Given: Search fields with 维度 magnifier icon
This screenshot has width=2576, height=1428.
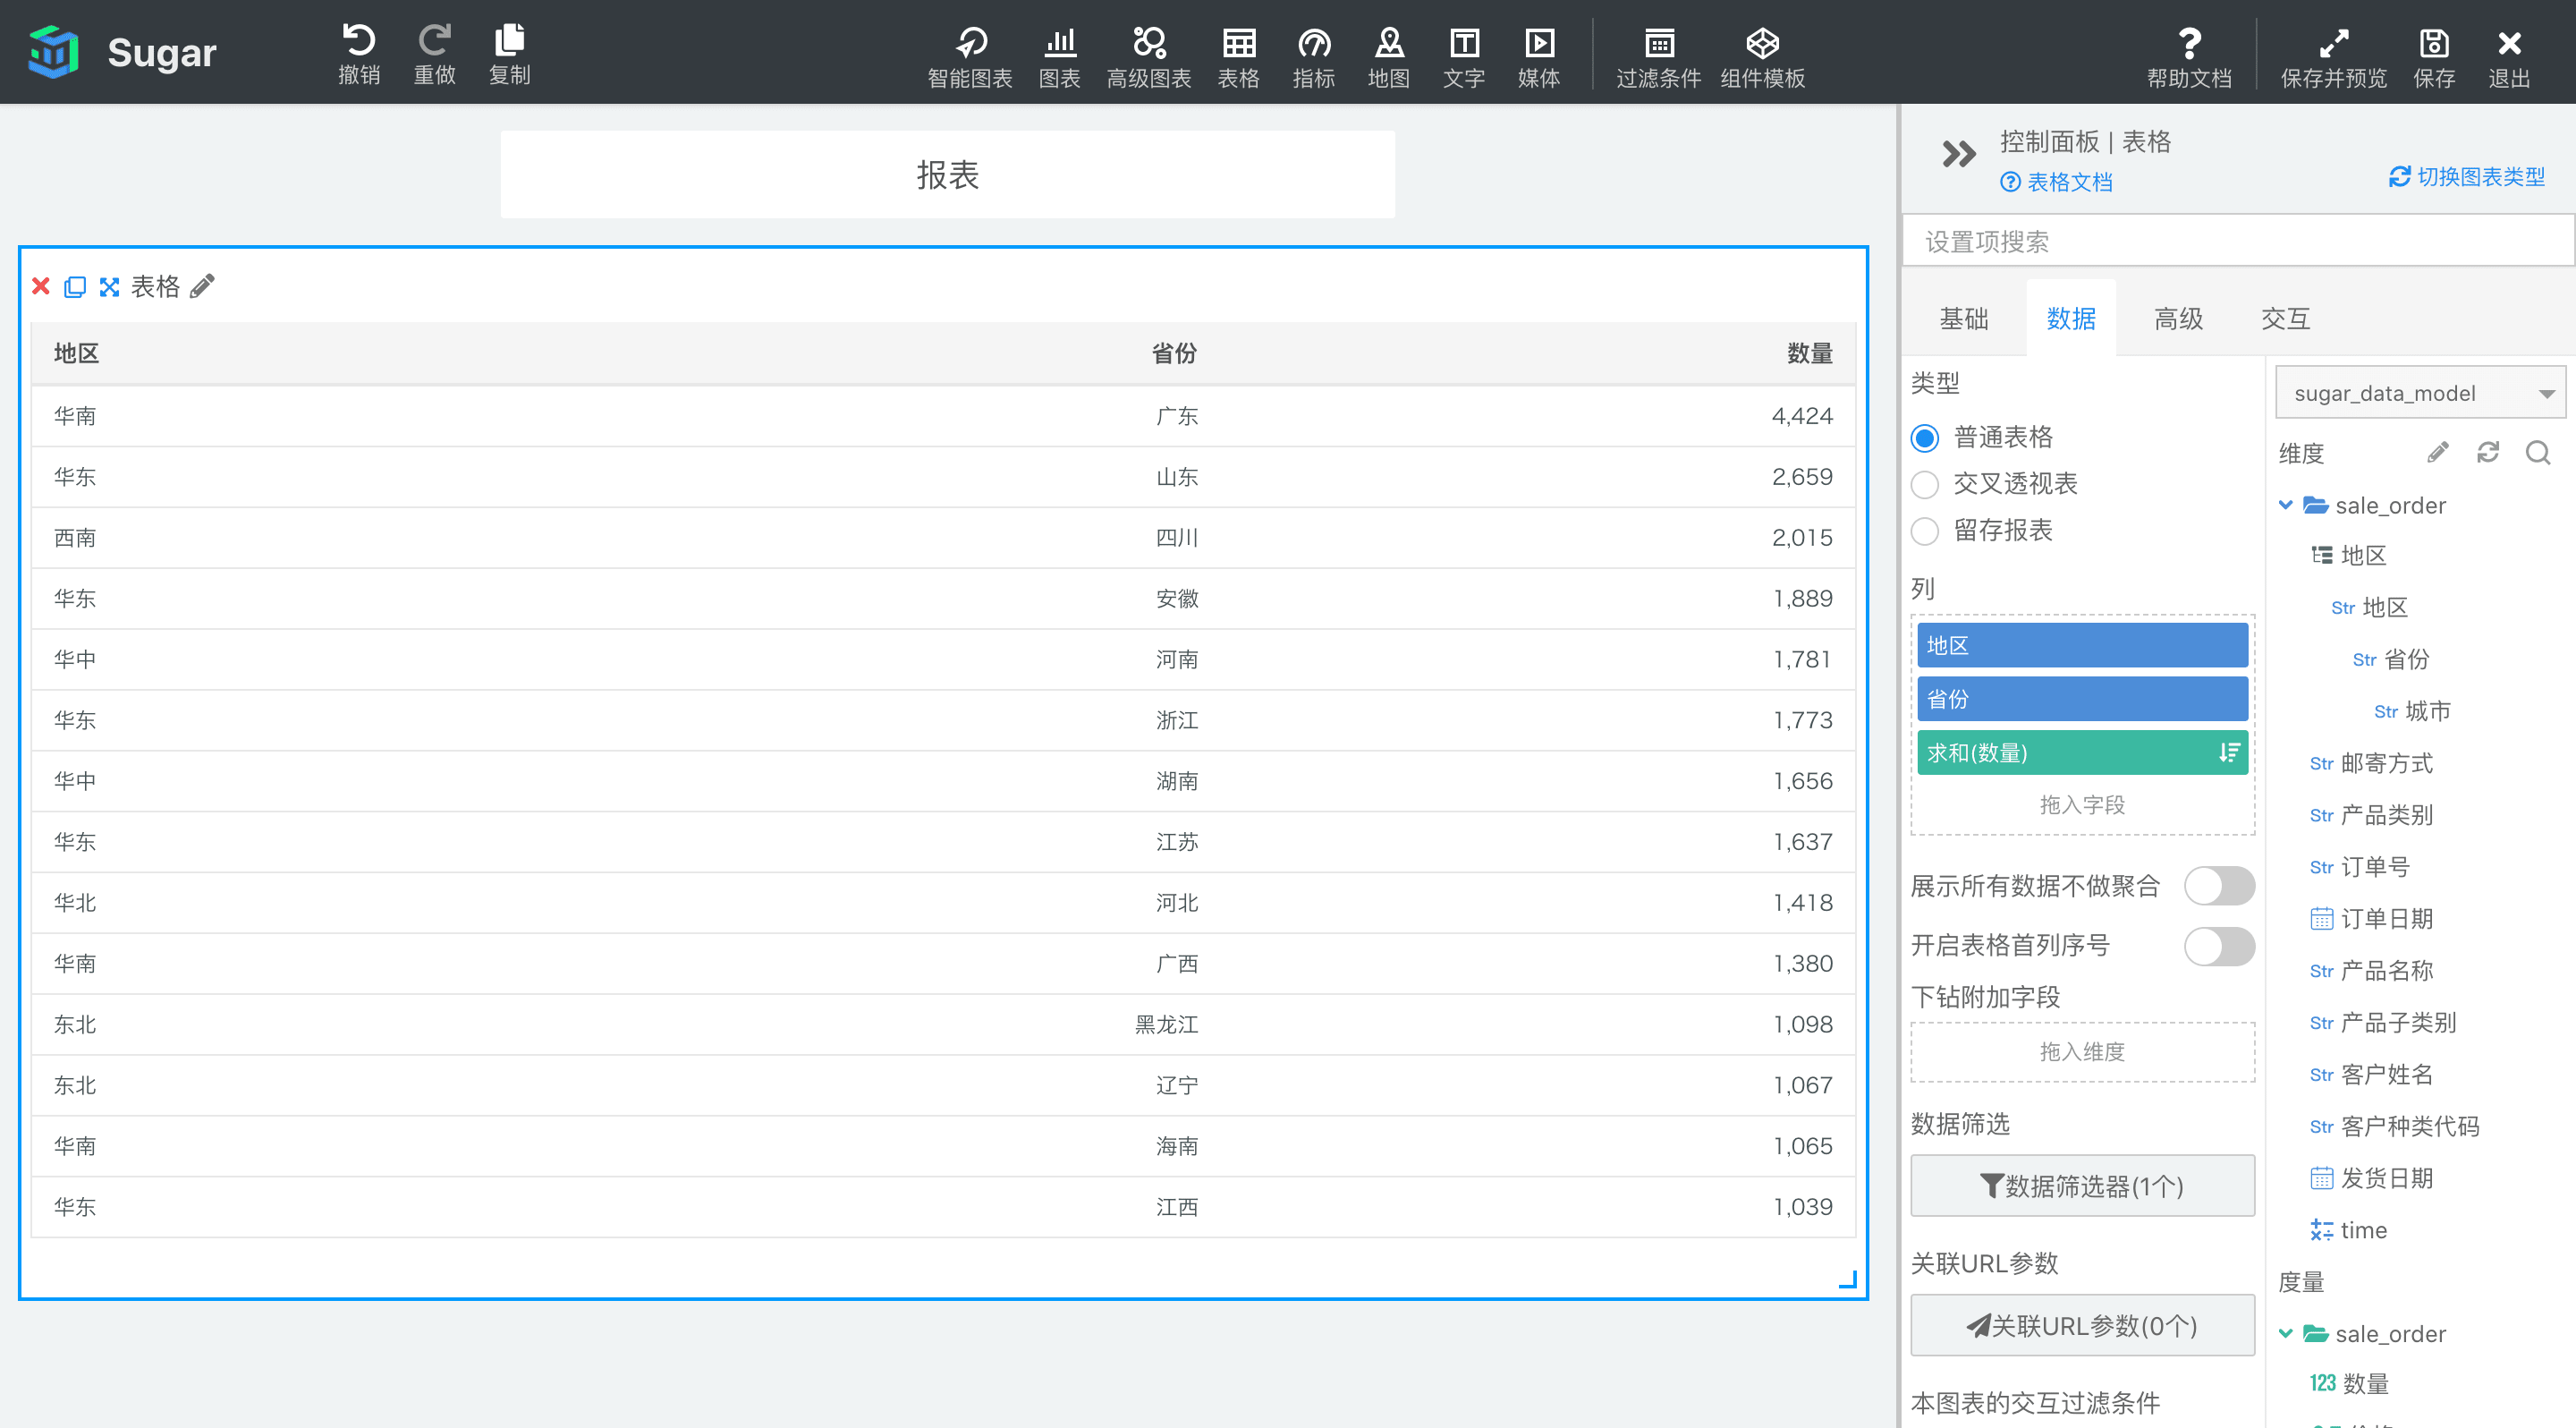Looking at the screenshot, I should pos(2538,453).
